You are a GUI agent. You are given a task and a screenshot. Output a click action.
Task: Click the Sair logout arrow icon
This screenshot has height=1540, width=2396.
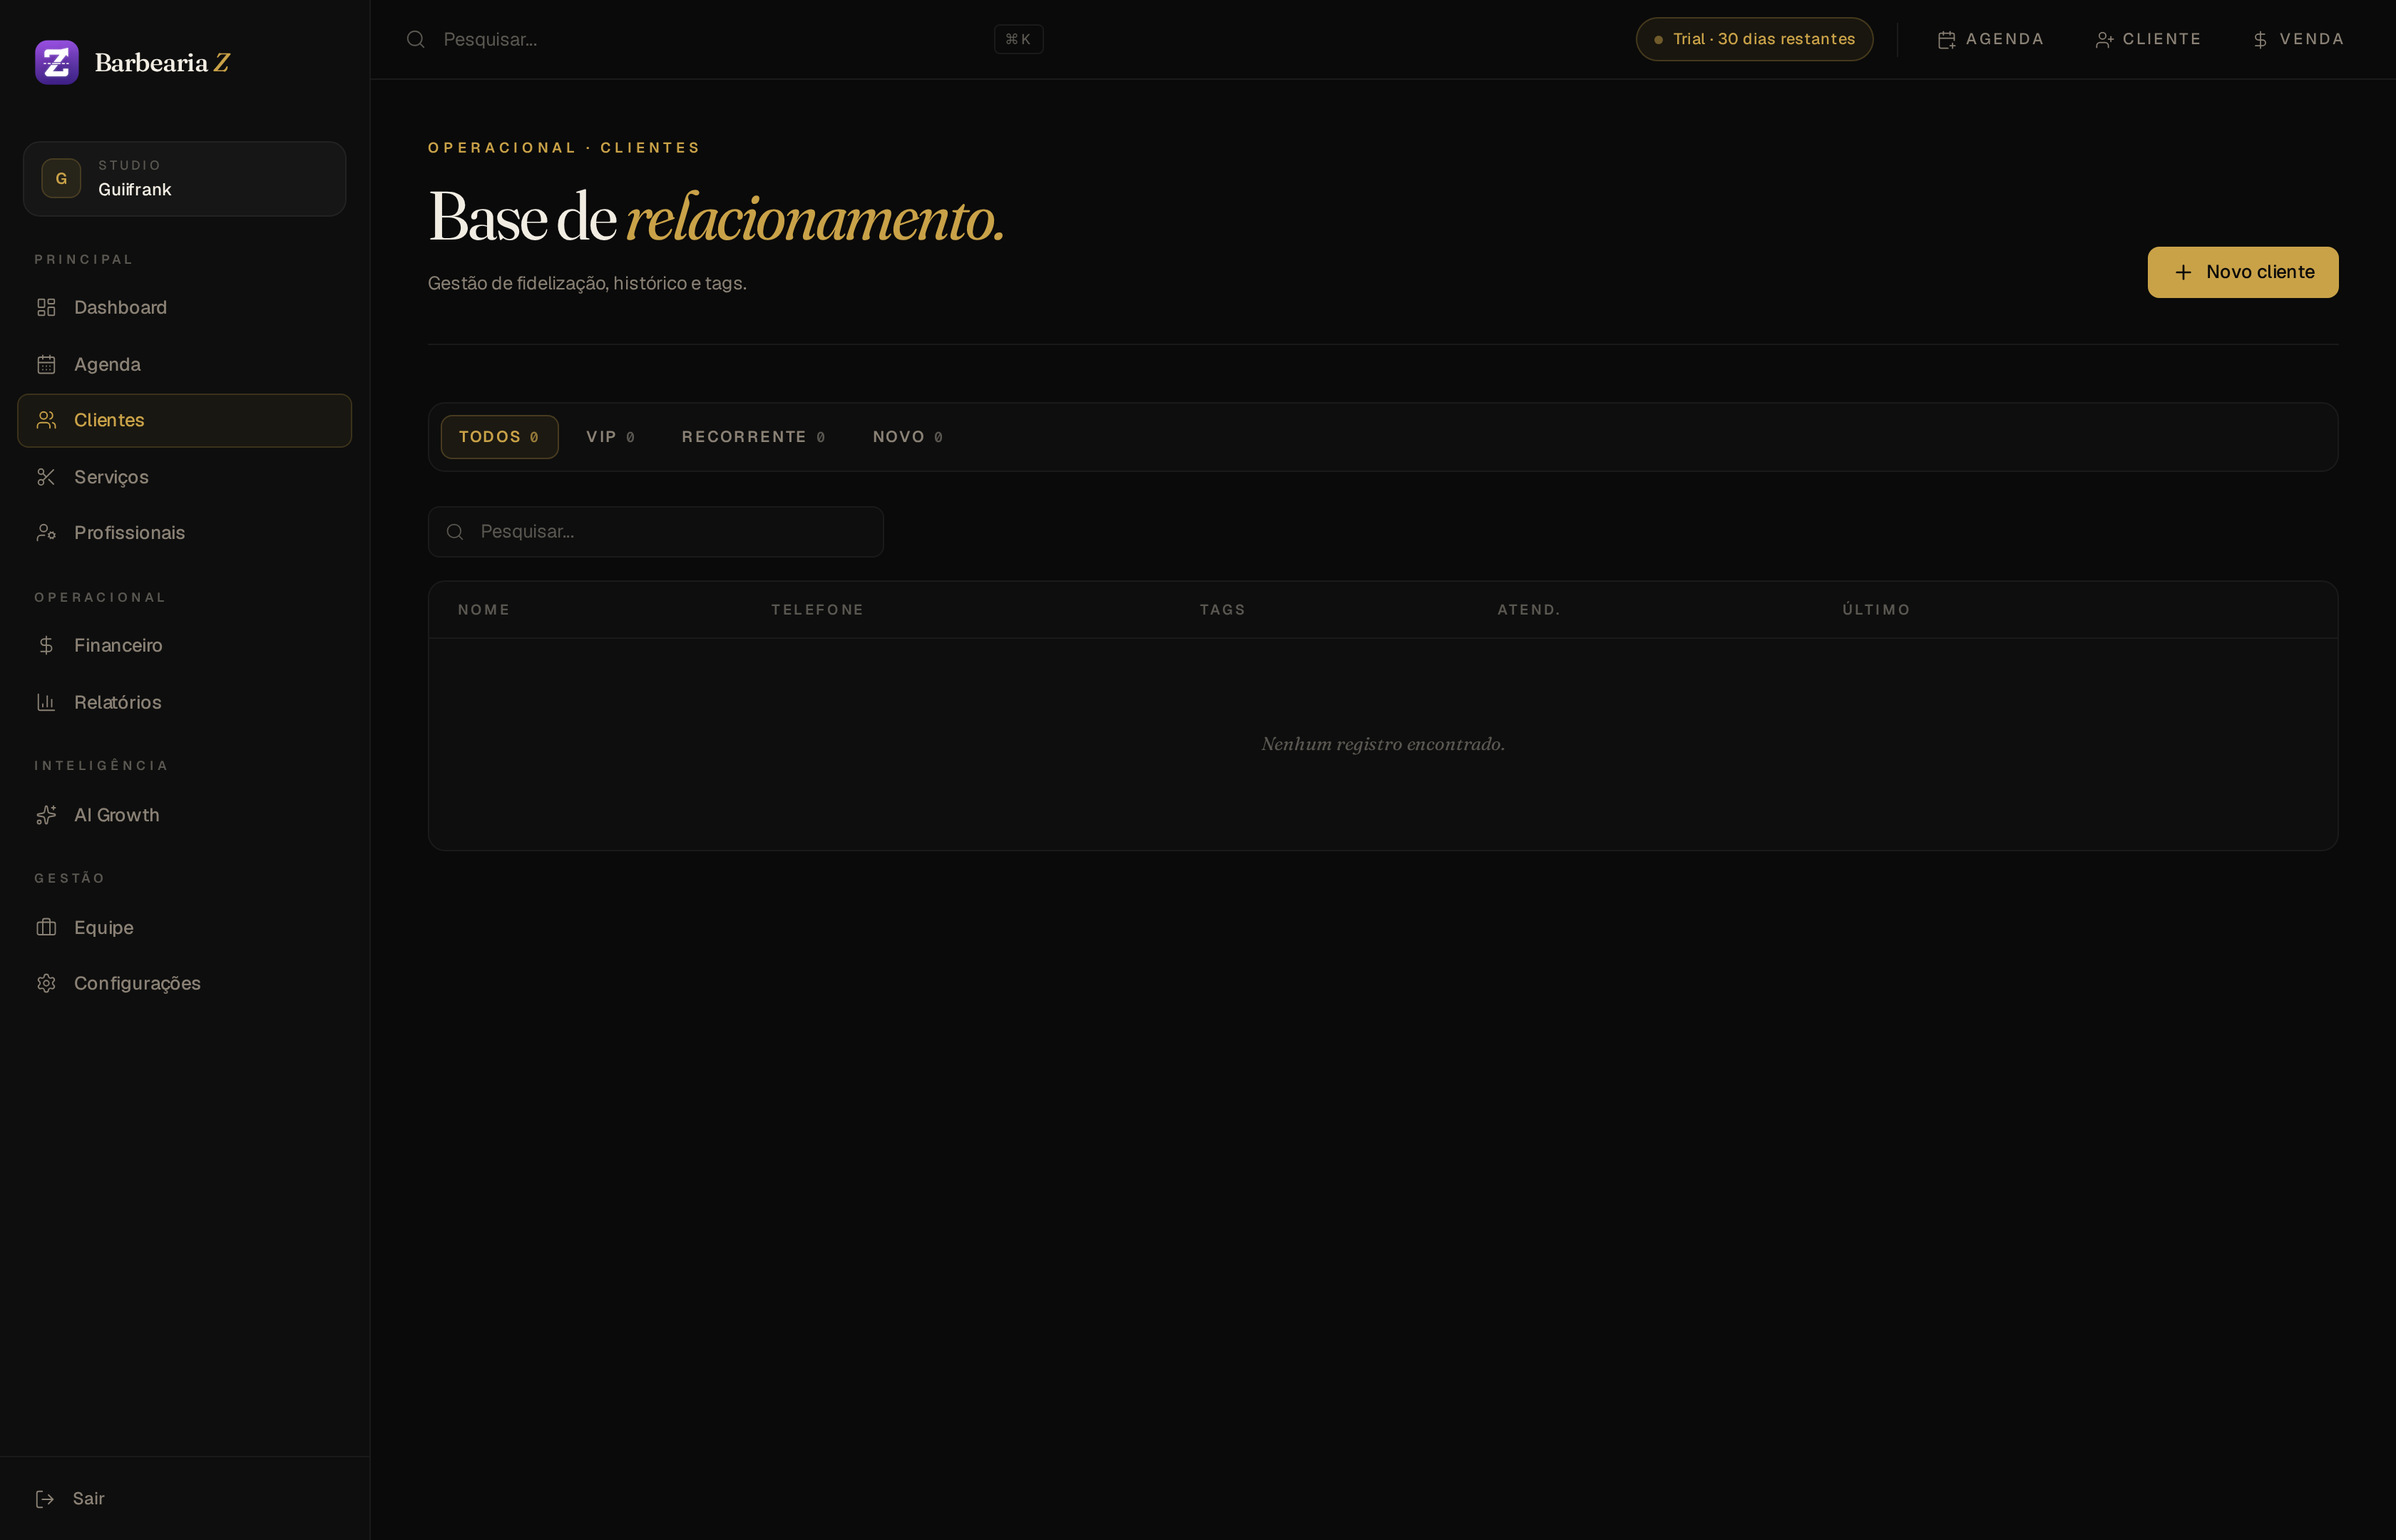point(45,1498)
